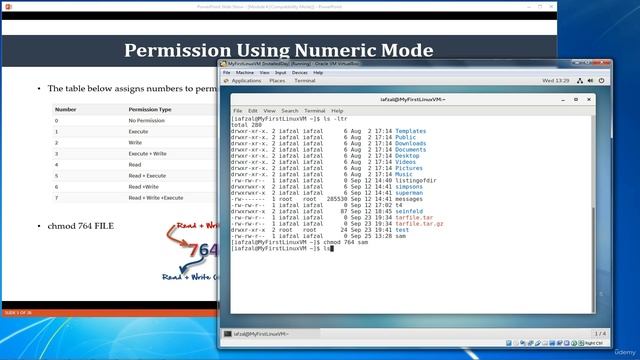Open terminal Help menu
Image resolution: width=640 pixels, height=360 pixels.
click(337, 111)
